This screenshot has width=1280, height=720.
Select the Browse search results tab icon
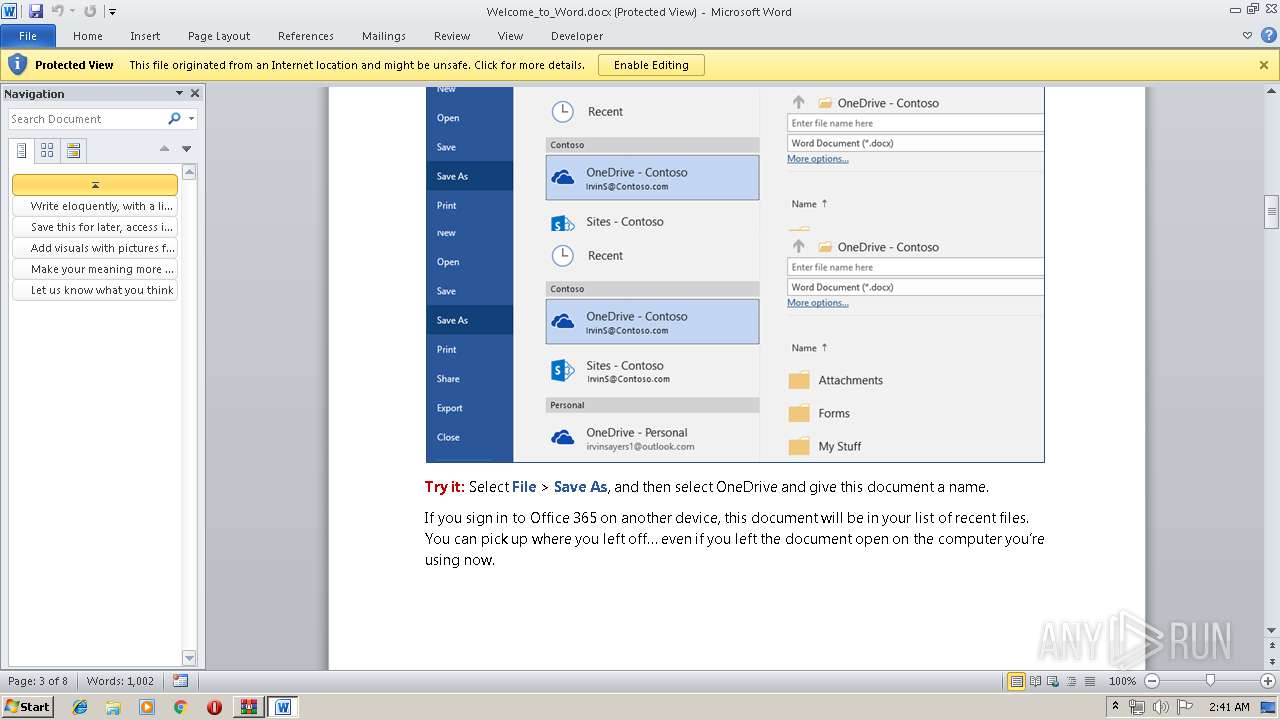pyautogui.click(x=73, y=151)
